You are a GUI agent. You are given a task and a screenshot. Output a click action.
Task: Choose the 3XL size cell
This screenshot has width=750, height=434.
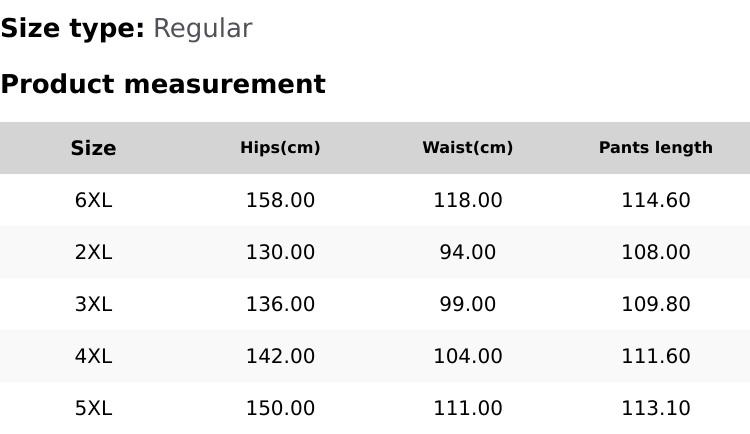93,304
